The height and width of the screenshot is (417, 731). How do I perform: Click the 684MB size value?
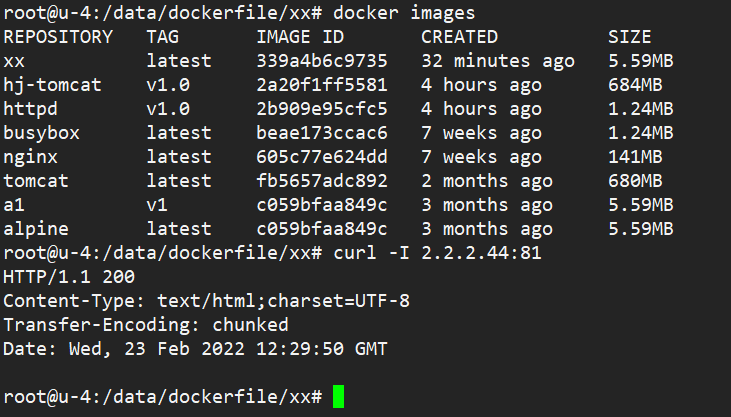coord(635,85)
